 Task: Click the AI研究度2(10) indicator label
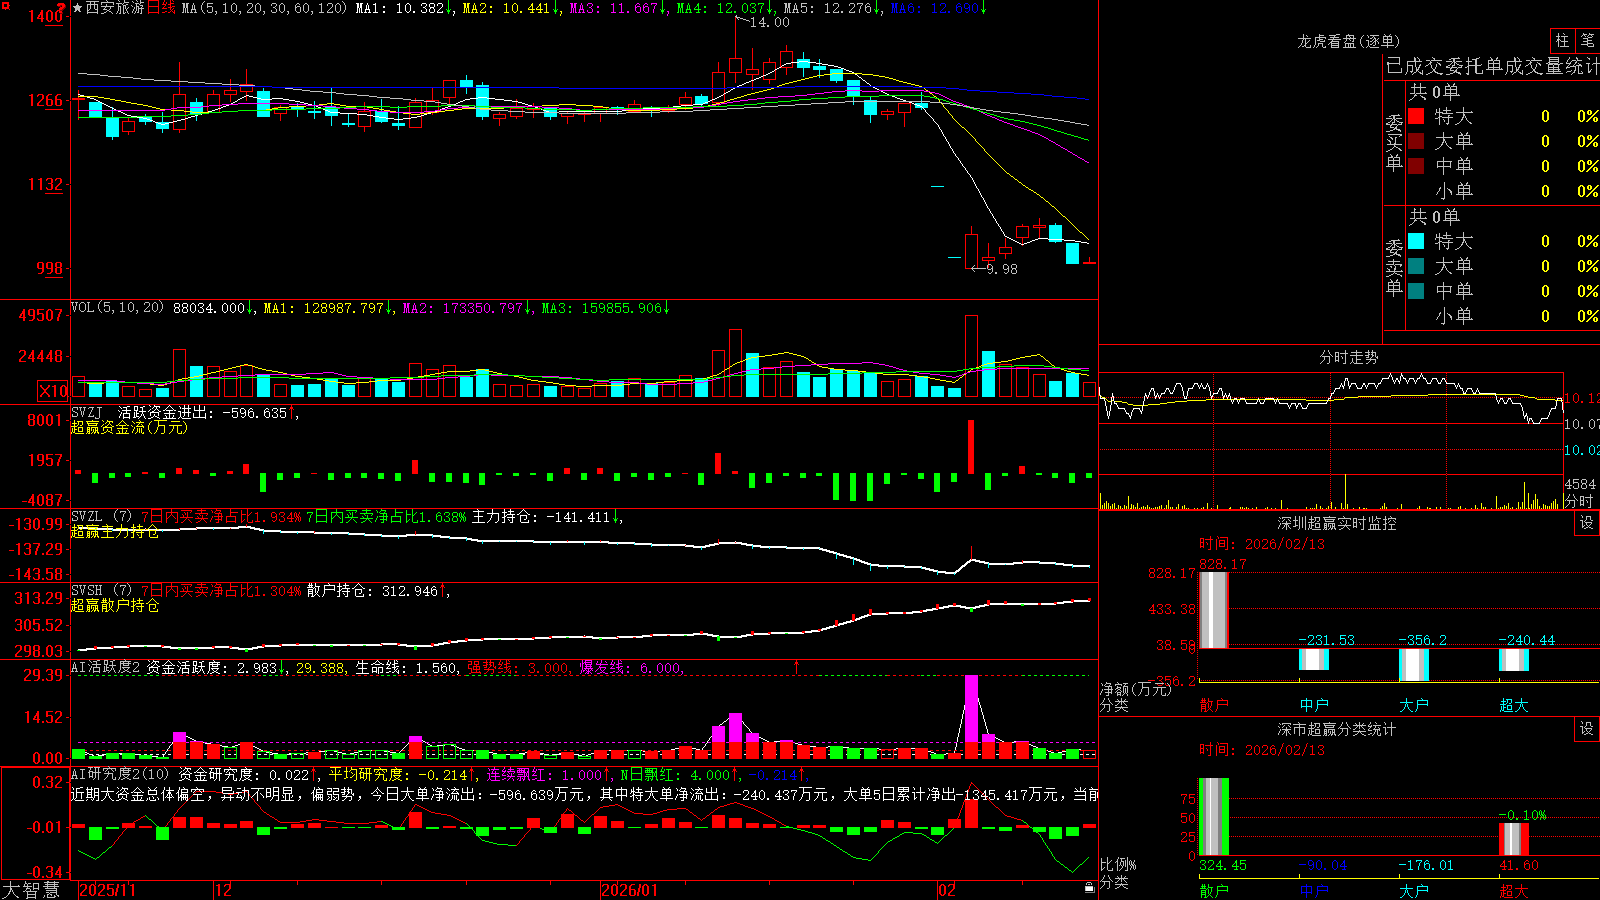[x=120, y=774]
